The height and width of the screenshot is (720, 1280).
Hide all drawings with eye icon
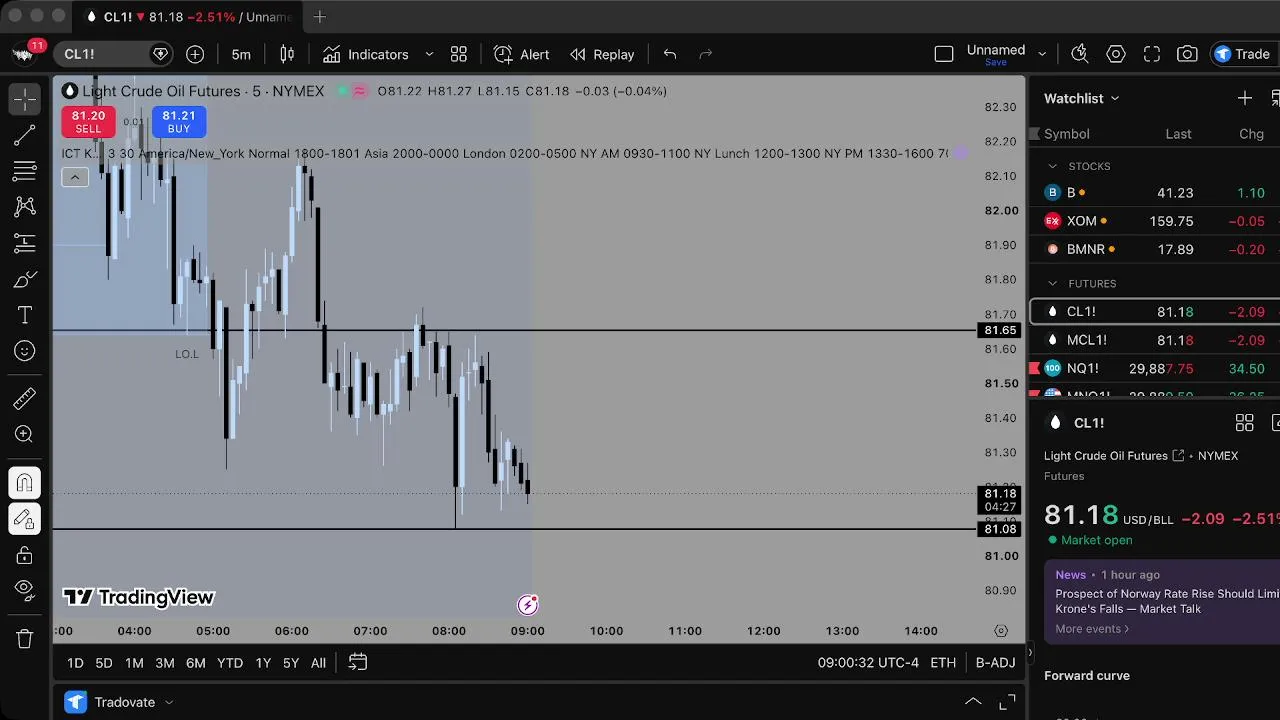[25, 591]
